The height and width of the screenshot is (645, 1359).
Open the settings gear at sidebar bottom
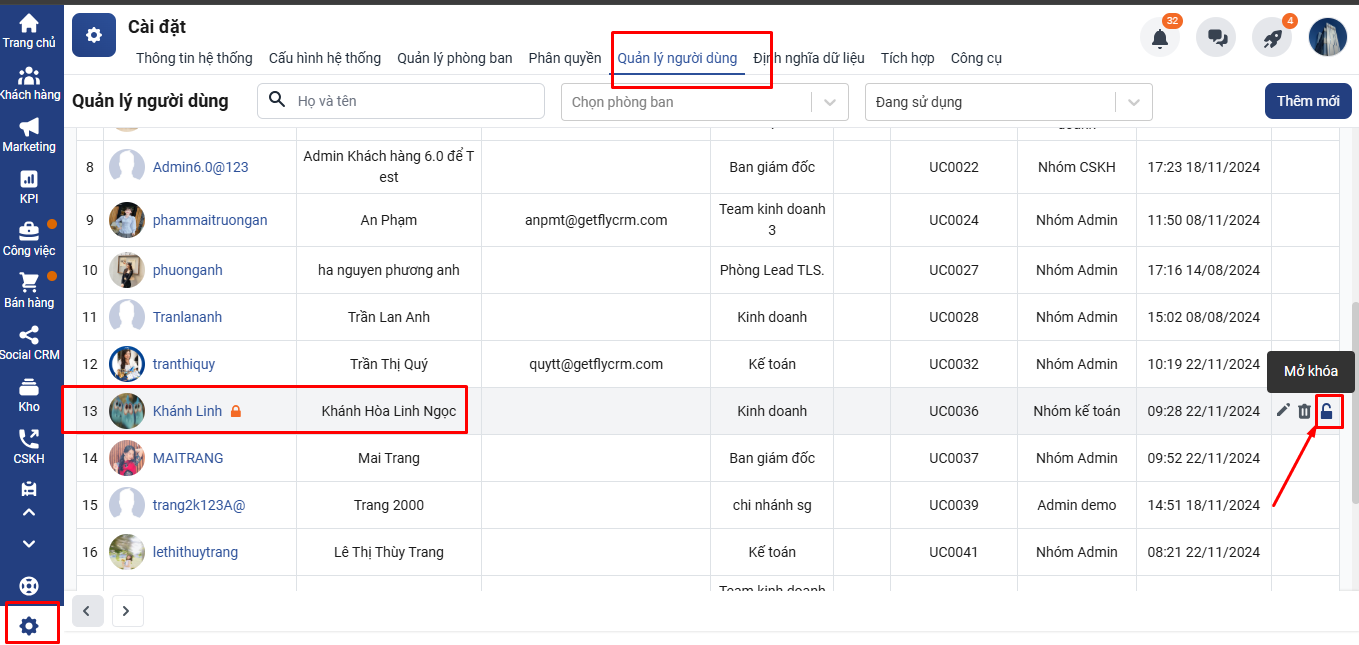pyautogui.click(x=29, y=626)
